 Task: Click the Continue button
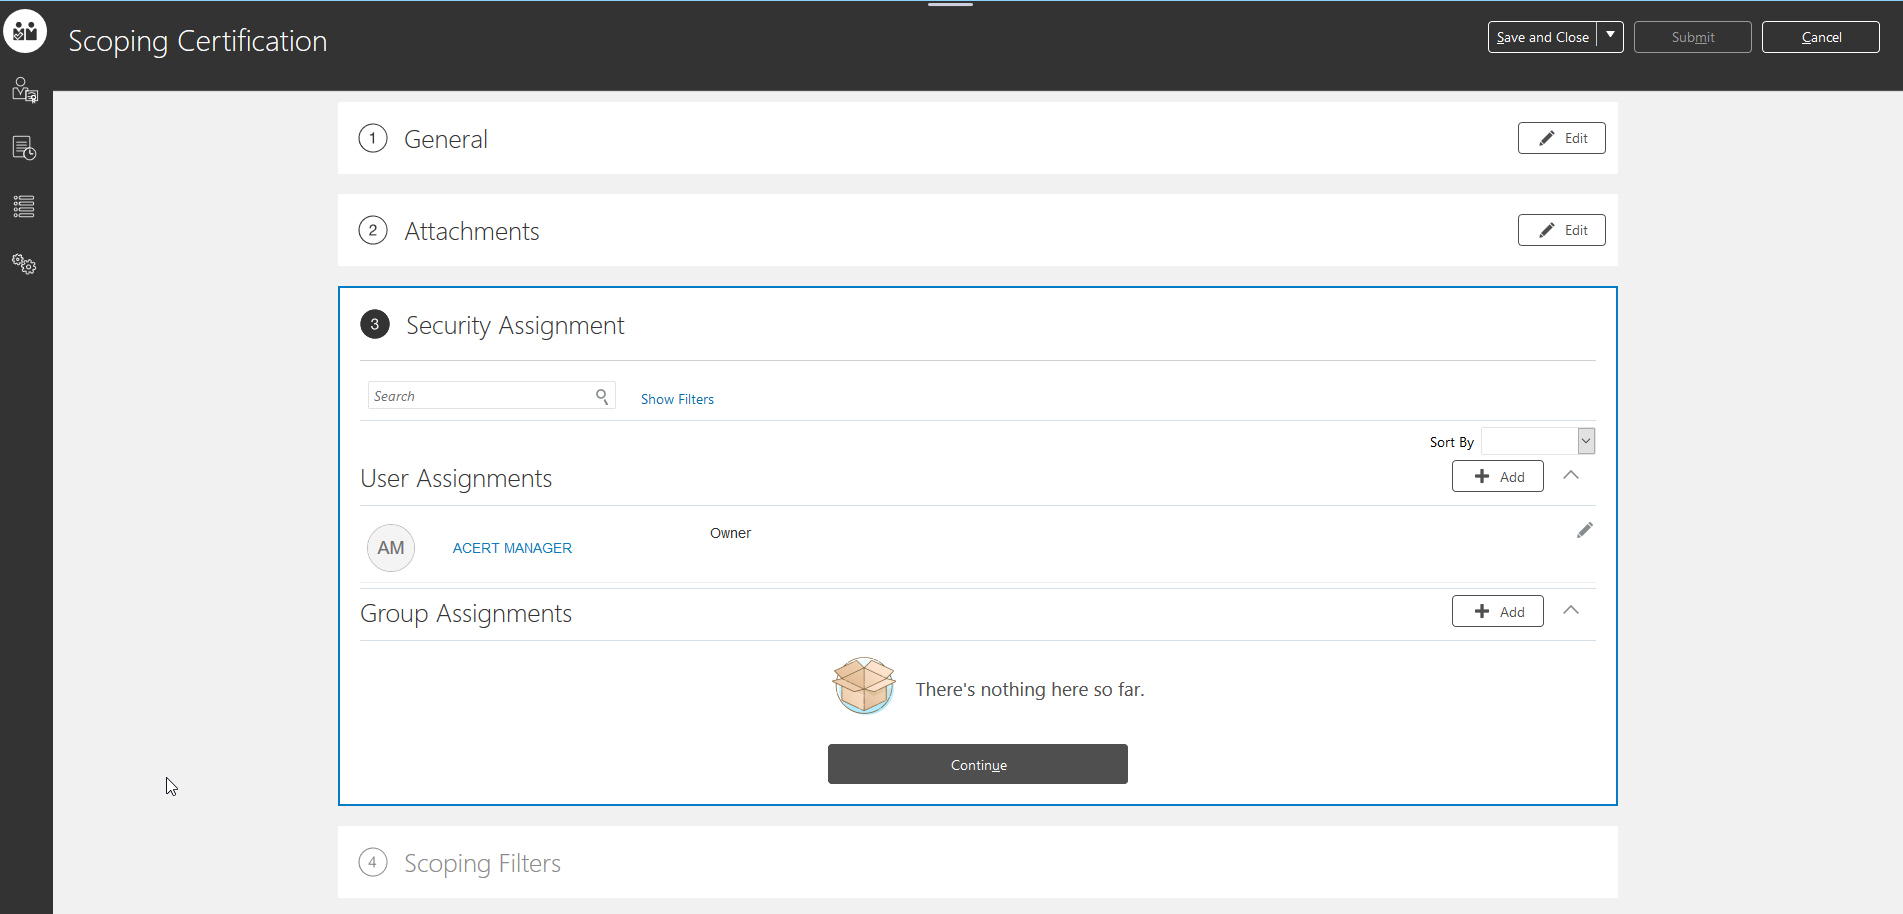(x=977, y=764)
